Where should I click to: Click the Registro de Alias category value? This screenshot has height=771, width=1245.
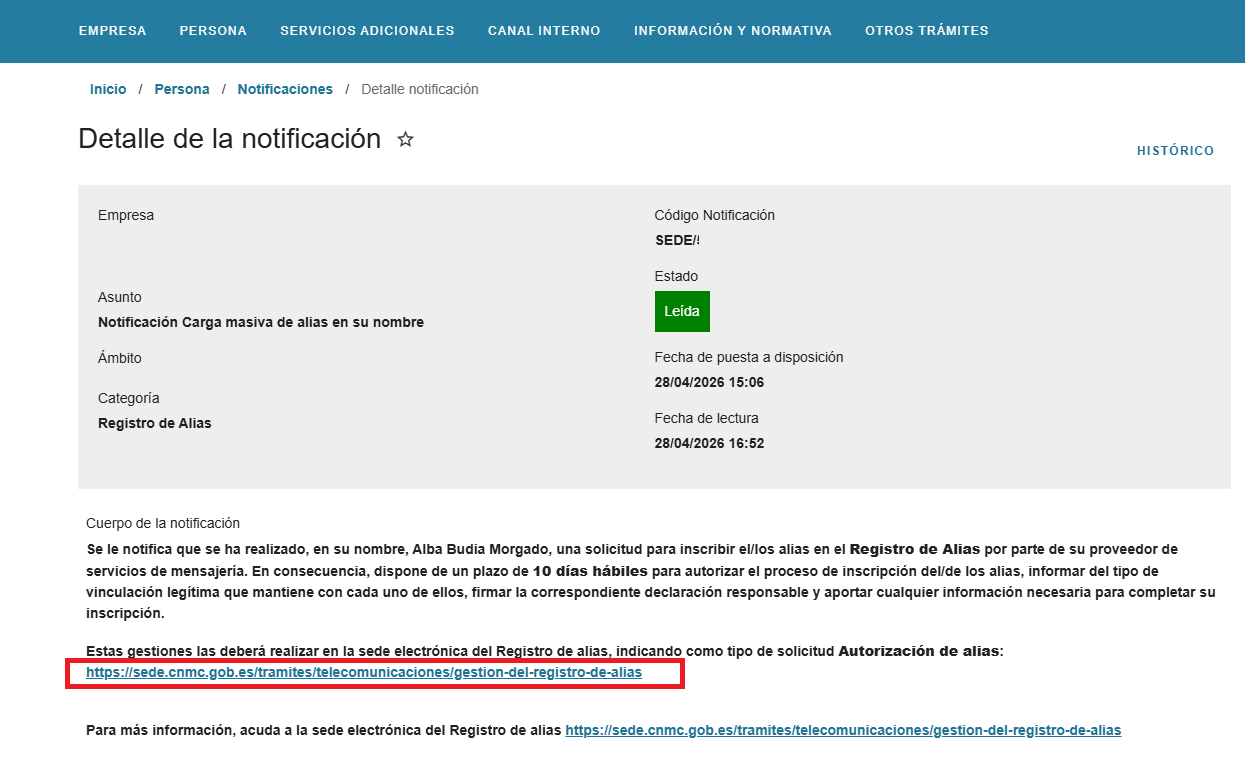point(155,423)
